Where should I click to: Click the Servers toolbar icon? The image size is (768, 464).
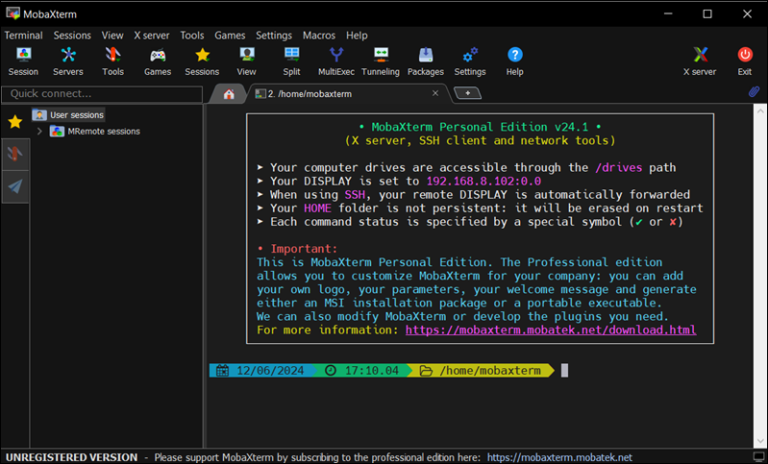pyautogui.click(x=68, y=61)
